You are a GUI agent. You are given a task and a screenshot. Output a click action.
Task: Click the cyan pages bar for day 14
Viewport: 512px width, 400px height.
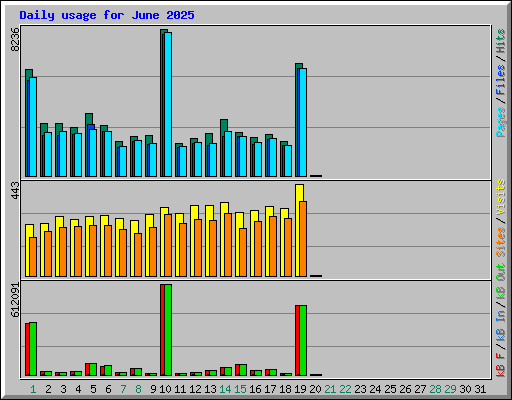click(x=228, y=154)
